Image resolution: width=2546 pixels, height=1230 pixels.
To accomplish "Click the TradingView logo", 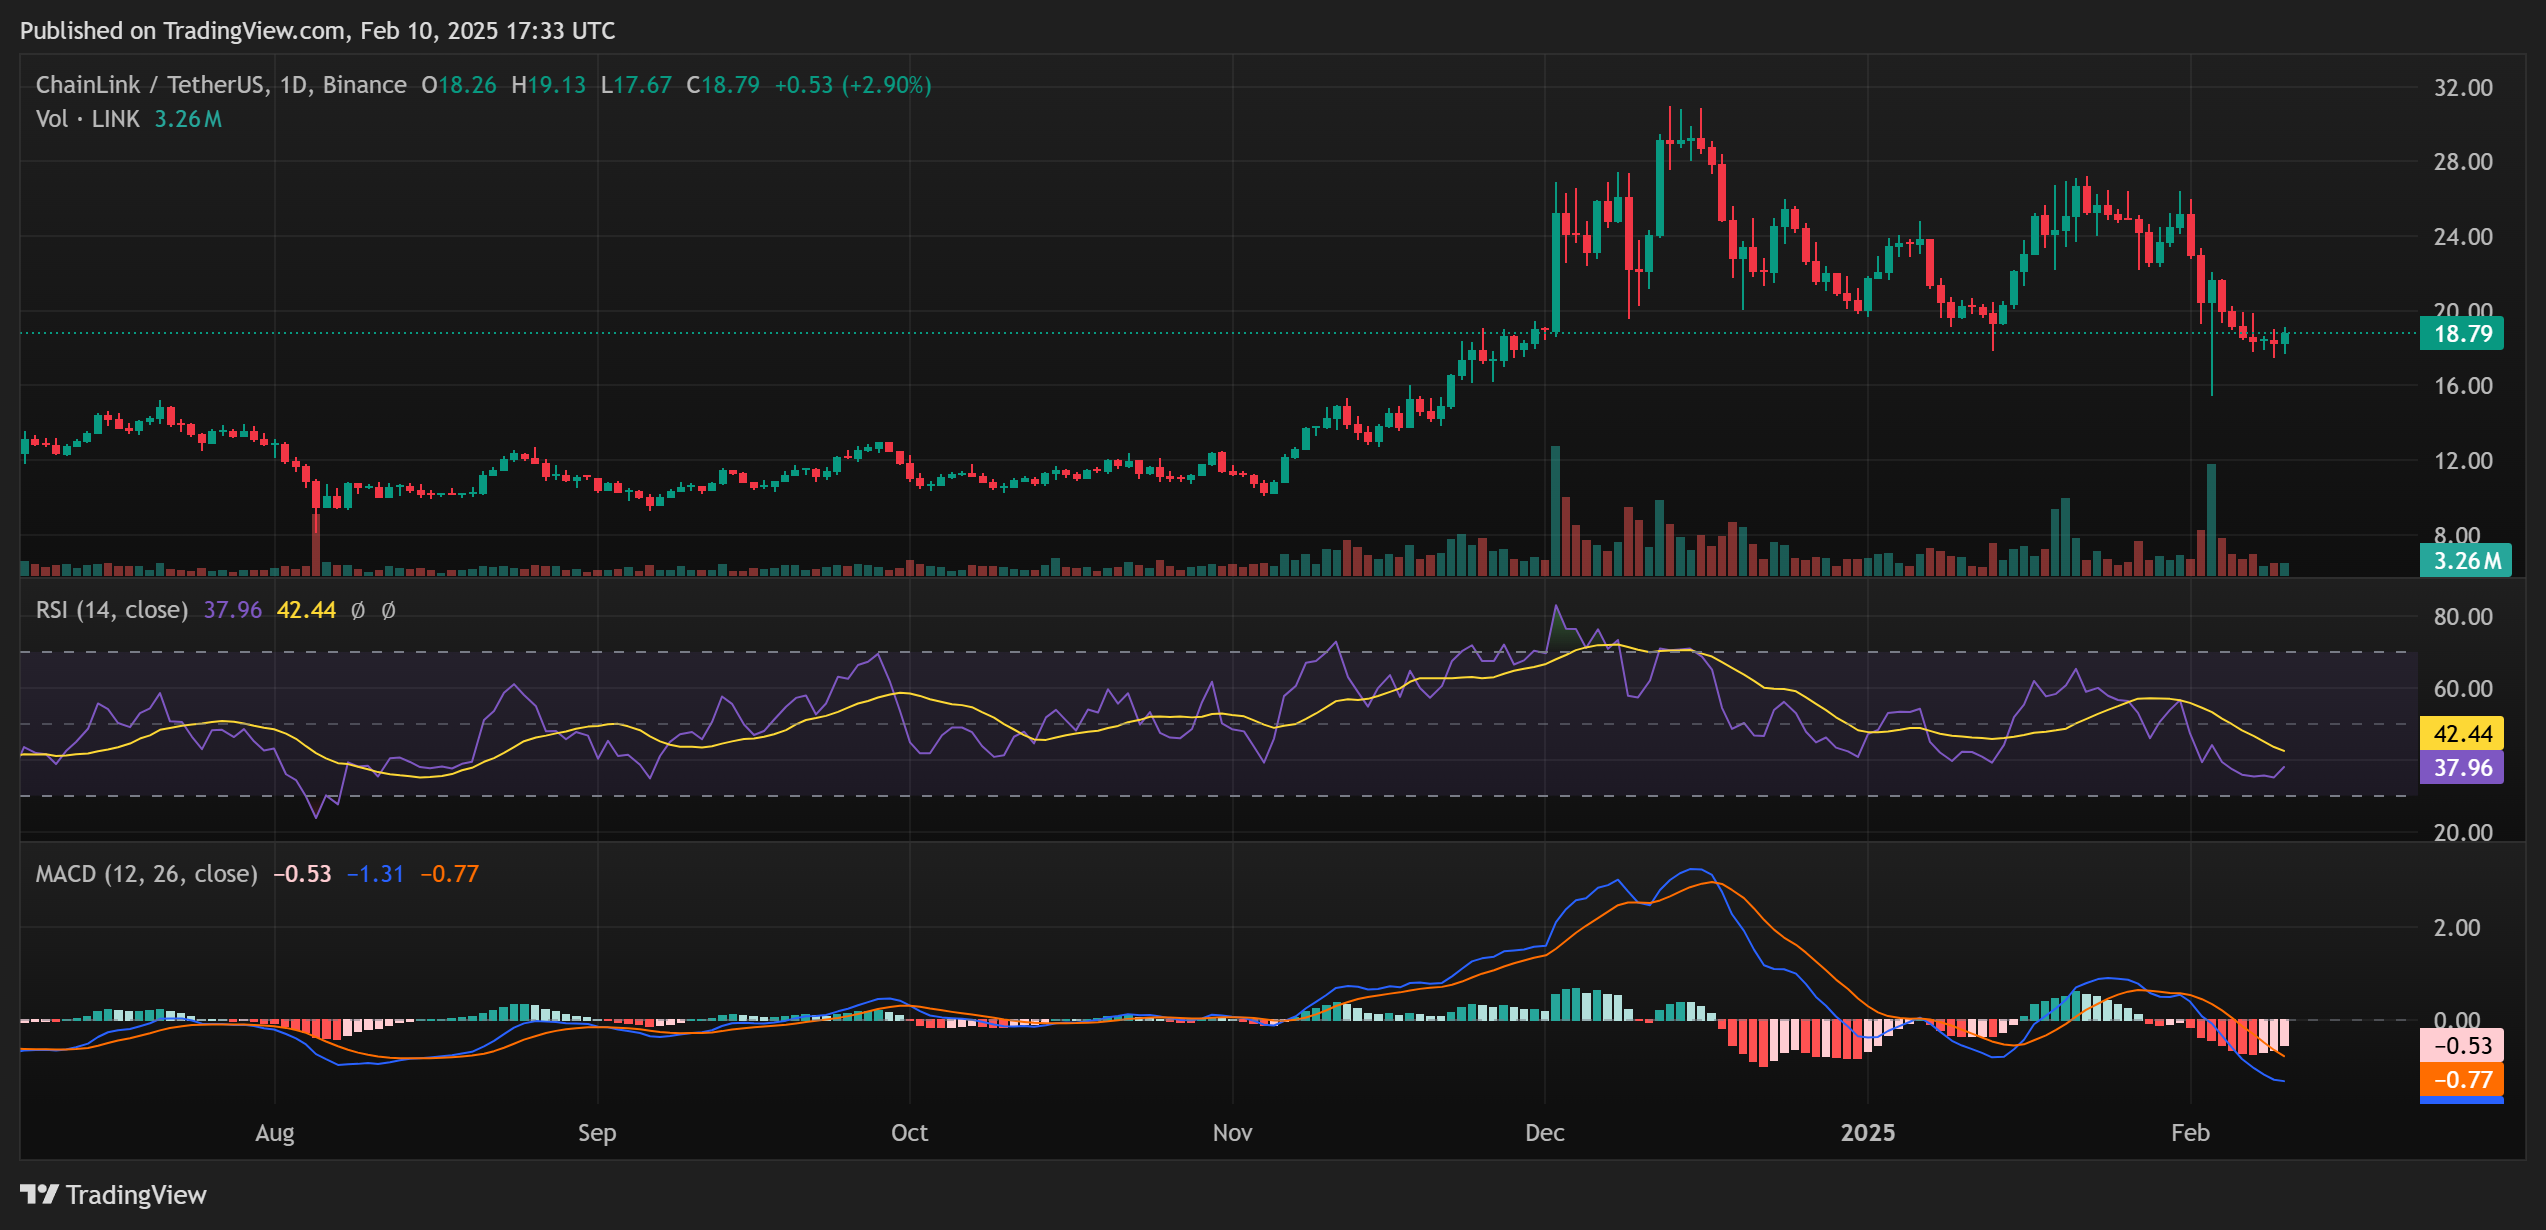I will point(115,1194).
